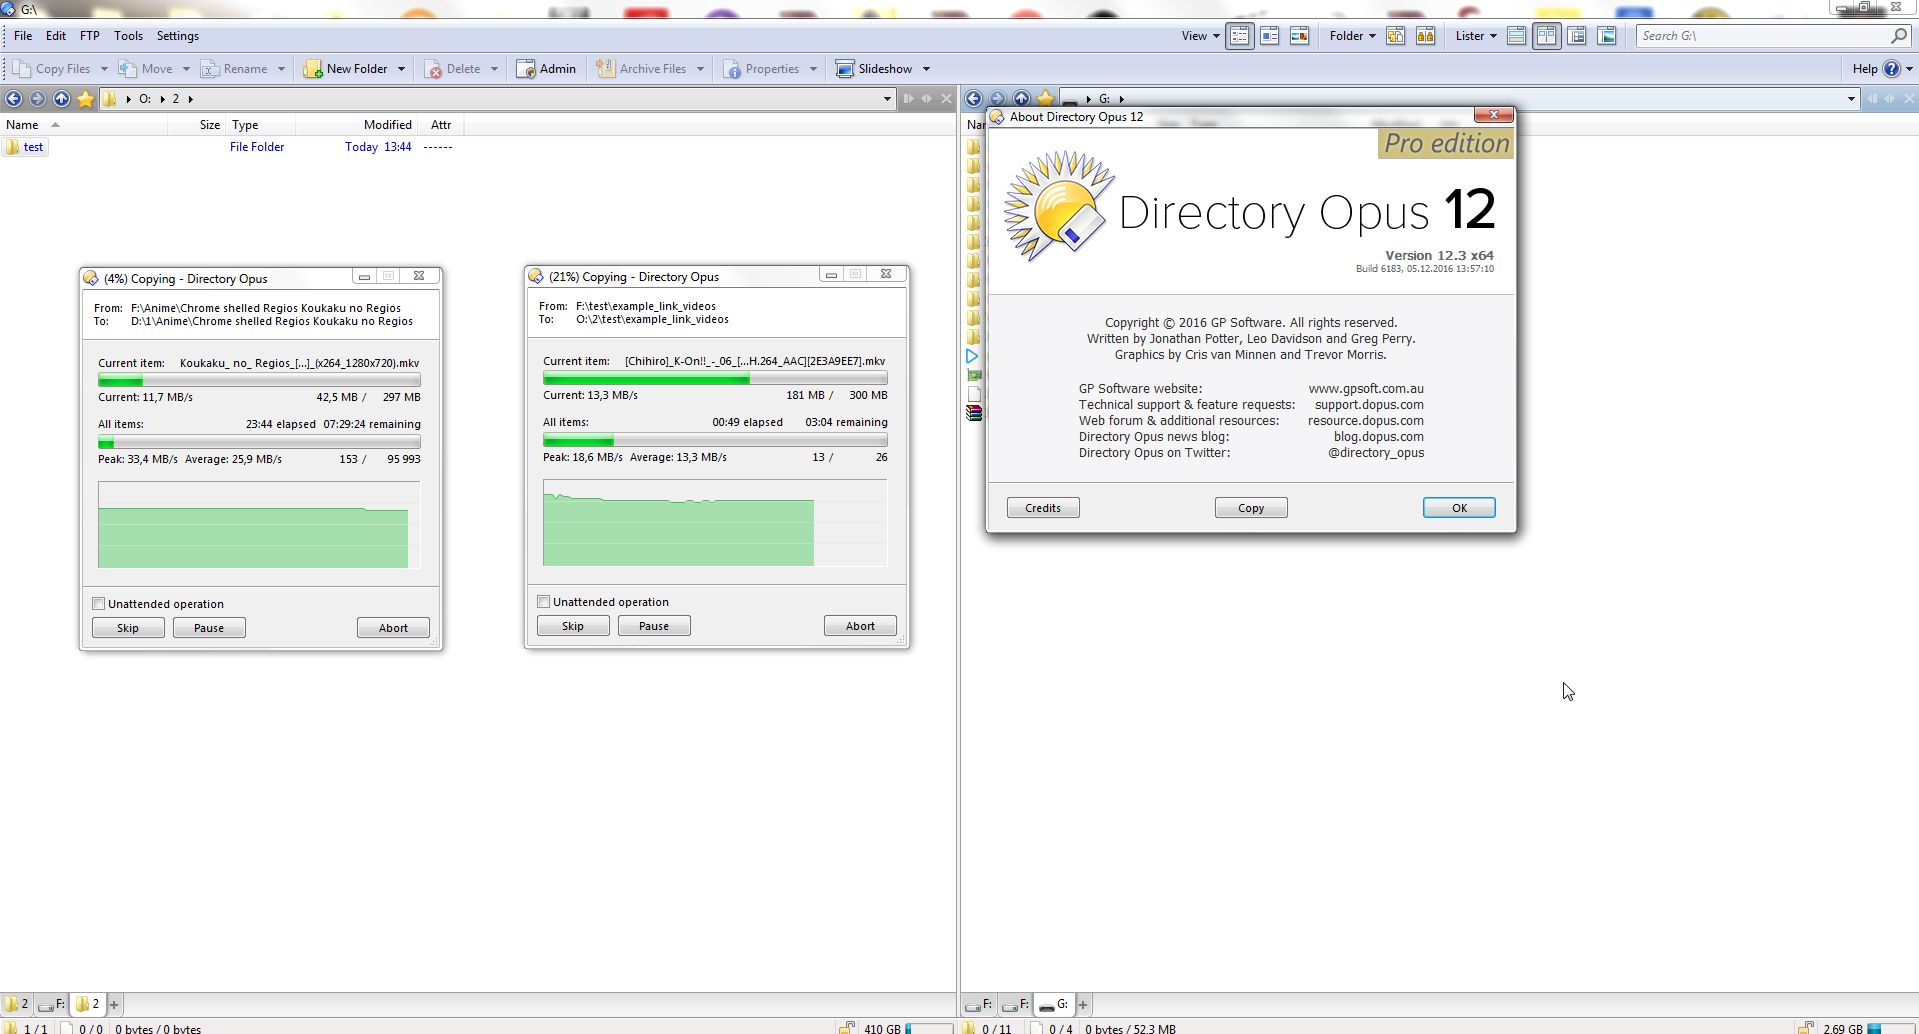Pause the 4% copying operation
Image resolution: width=1919 pixels, height=1034 pixels.
tap(209, 628)
